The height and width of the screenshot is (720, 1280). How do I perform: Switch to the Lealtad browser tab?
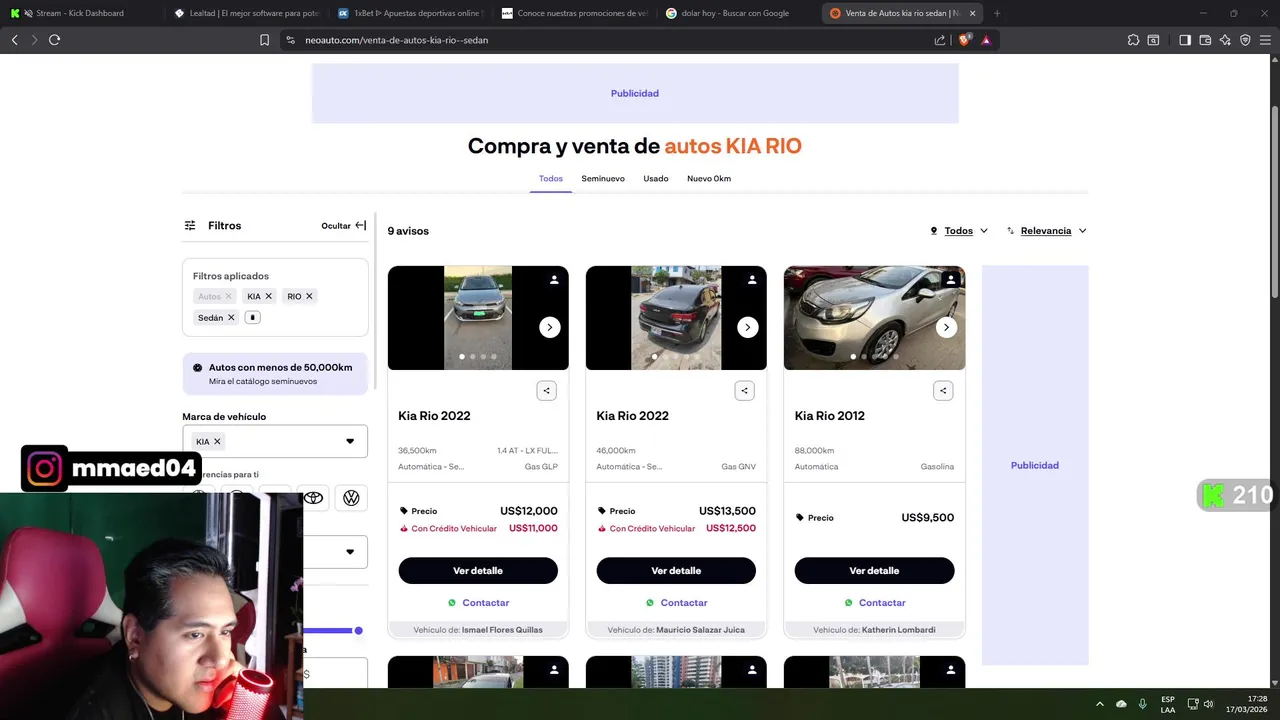tap(247, 13)
